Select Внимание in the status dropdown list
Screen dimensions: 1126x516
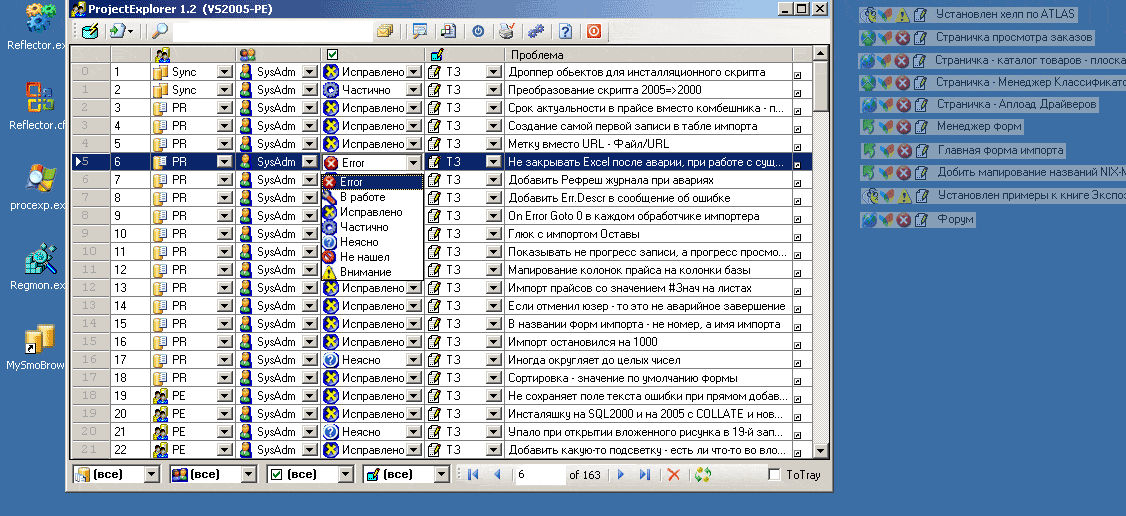pyautogui.click(x=372, y=272)
